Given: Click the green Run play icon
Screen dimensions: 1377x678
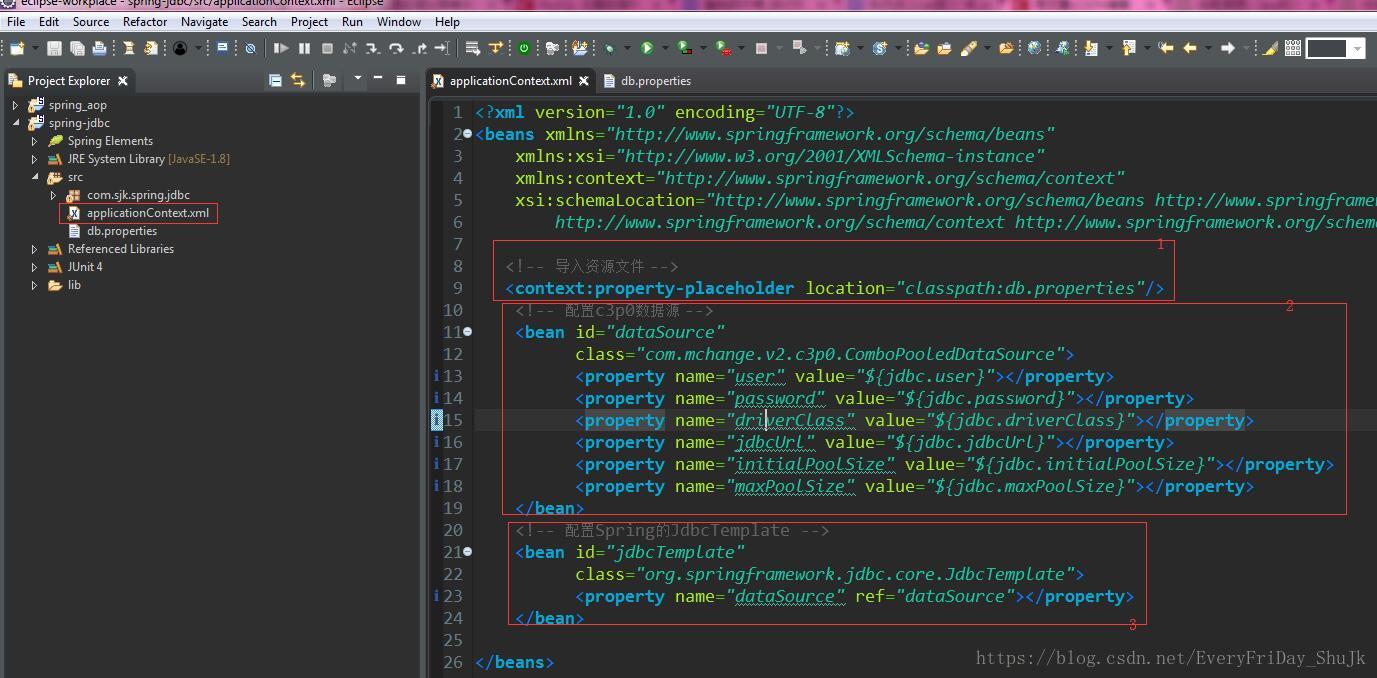Looking at the screenshot, I should coord(647,48).
